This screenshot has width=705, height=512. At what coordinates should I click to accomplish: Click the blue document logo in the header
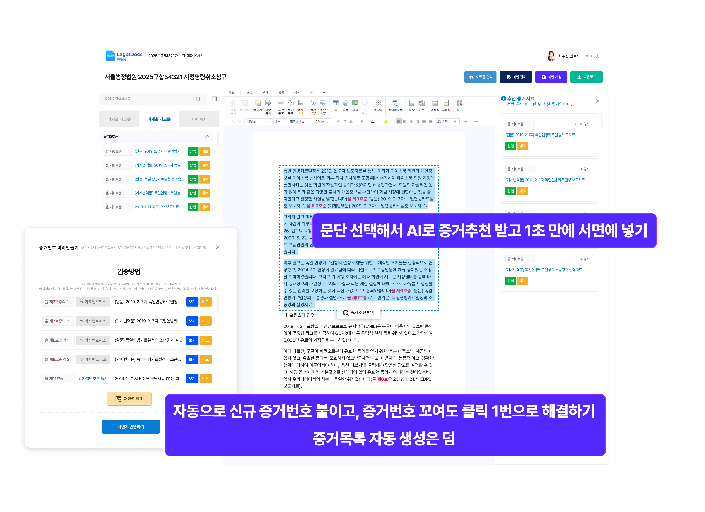(110, 55)
